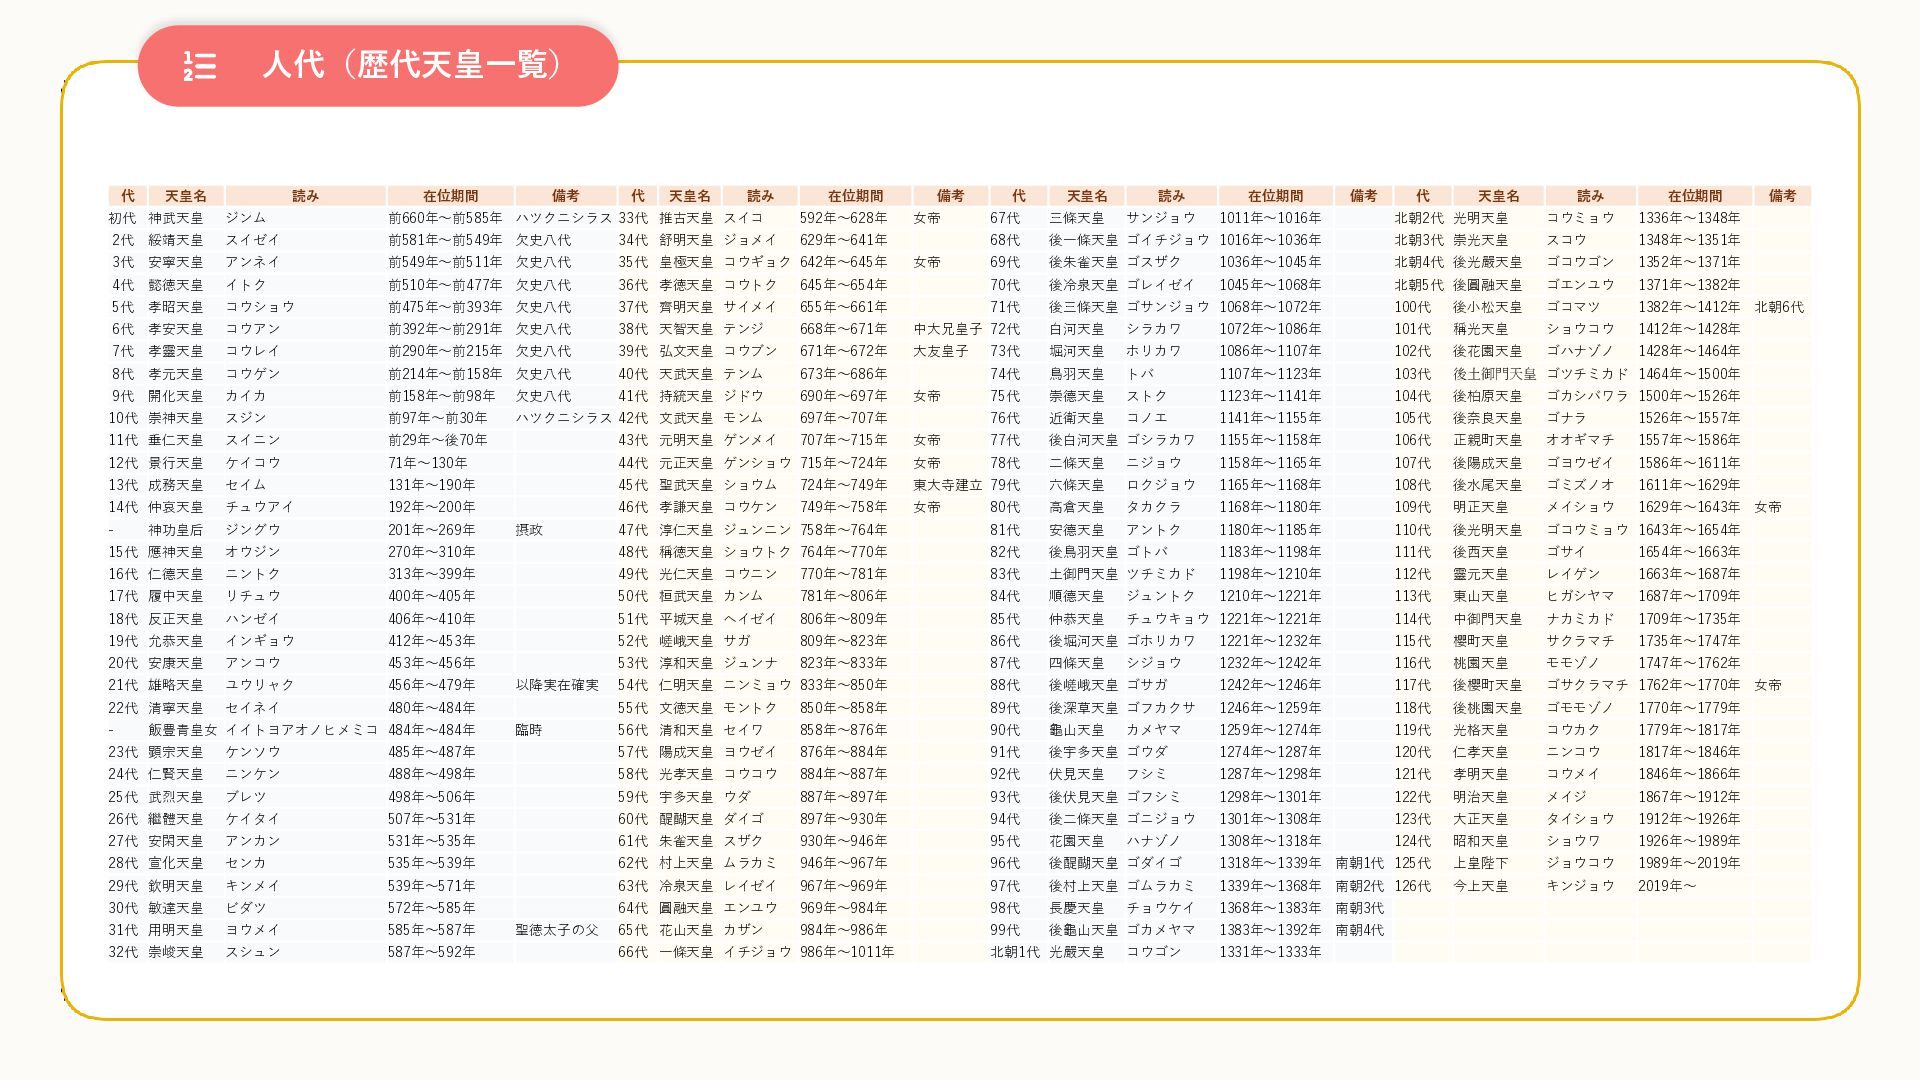Click the 大友皇子 note cell

pos(941,351)
